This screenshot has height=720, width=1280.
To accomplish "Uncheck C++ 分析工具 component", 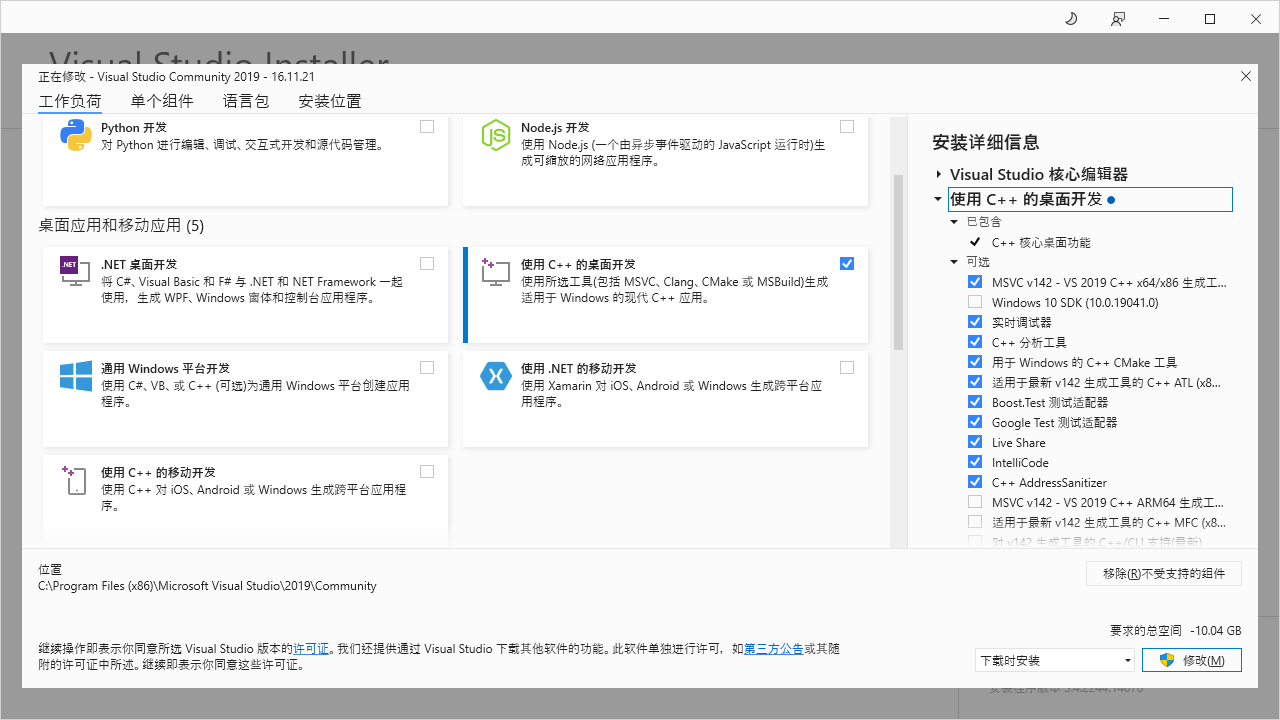I will coord(975,342).
